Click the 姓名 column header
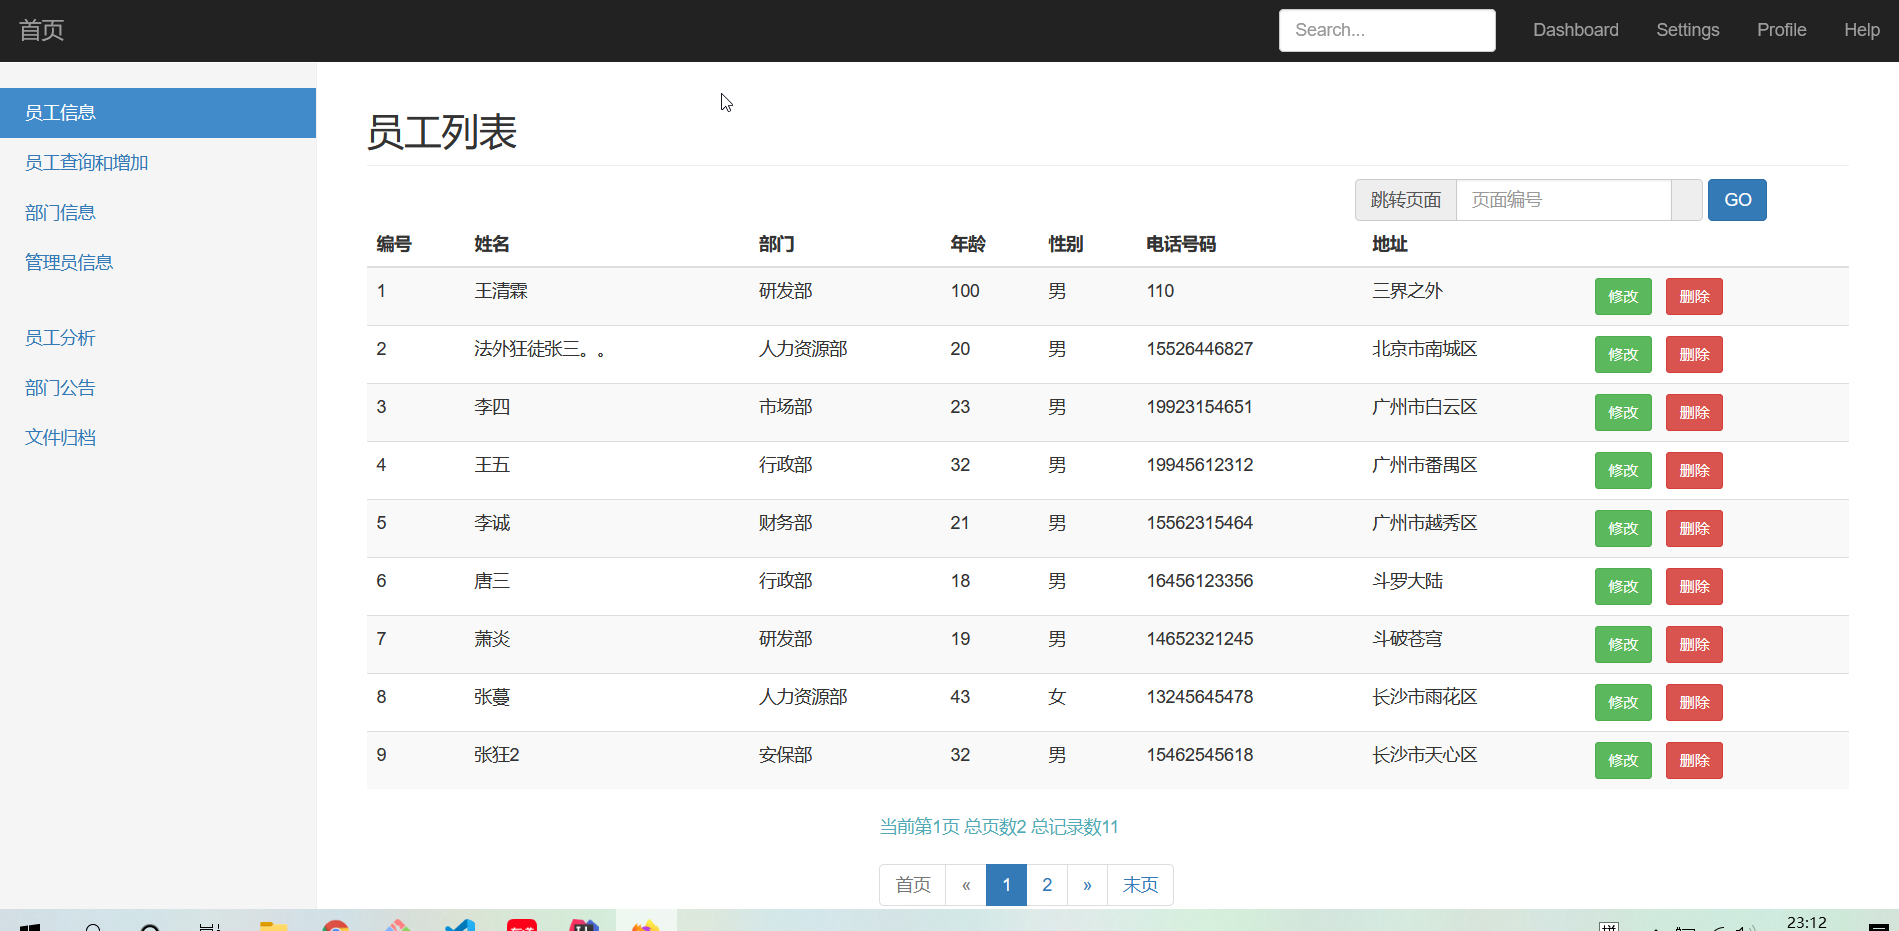Image resolution: width=1899 pixels, height=931 pixels. [492, 244]
